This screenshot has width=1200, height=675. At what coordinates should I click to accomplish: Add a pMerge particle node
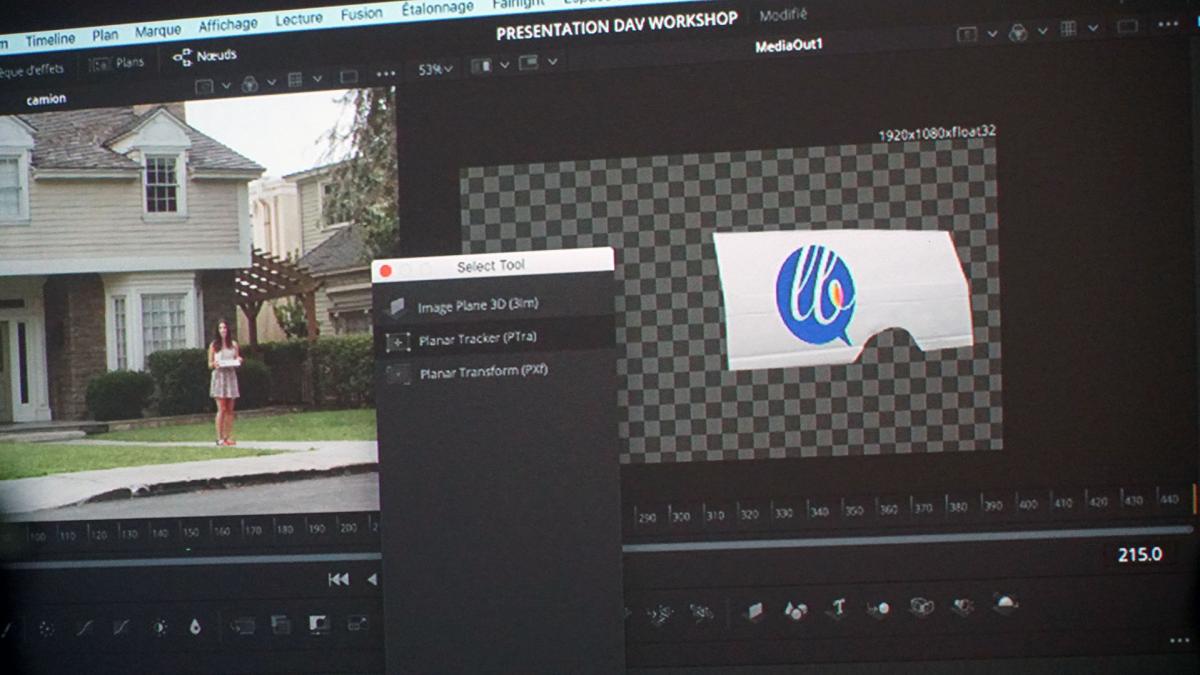[659, 615]
